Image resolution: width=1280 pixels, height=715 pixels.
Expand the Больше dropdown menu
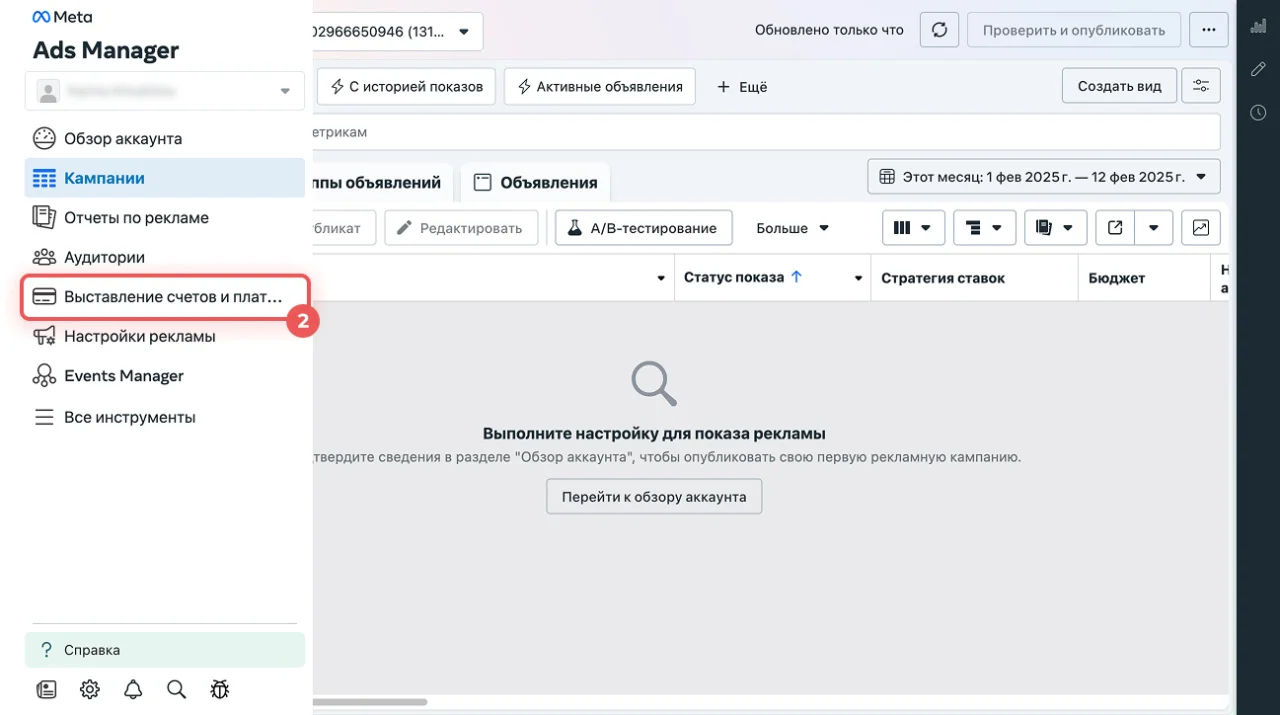pyautogui.click(x=792, y=228)
